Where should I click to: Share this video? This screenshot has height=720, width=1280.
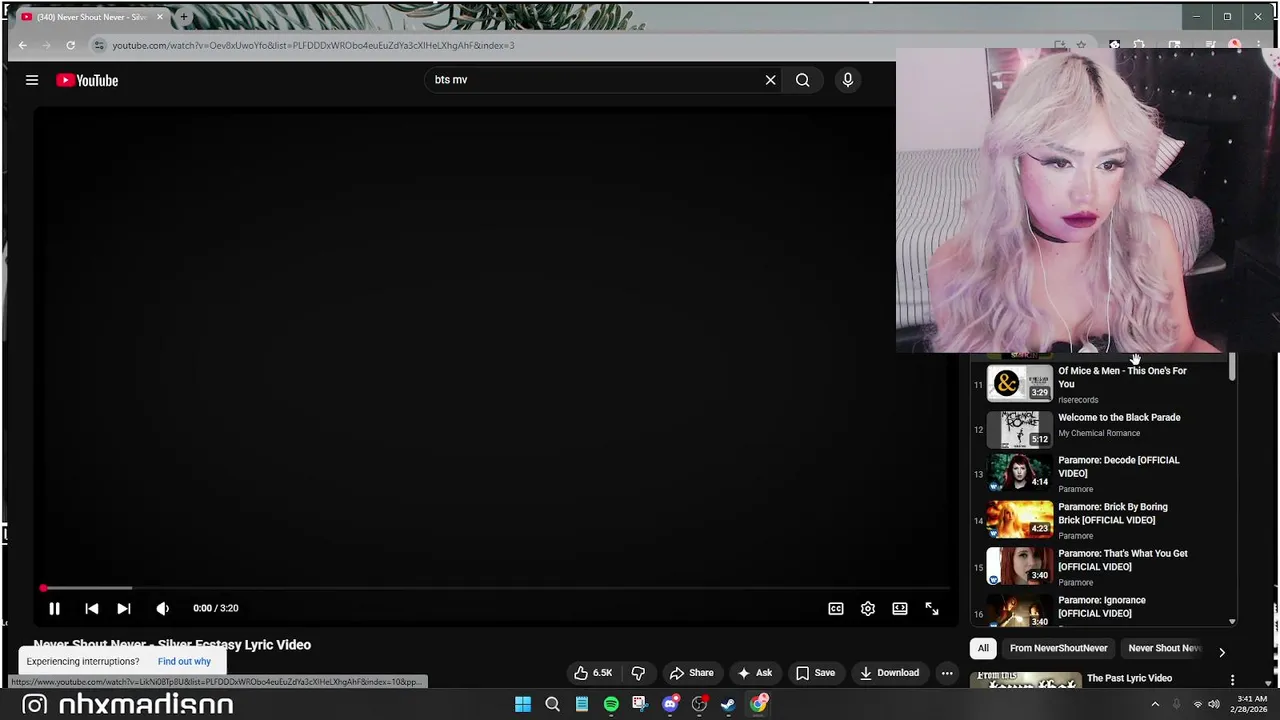[x=691, y=673]
